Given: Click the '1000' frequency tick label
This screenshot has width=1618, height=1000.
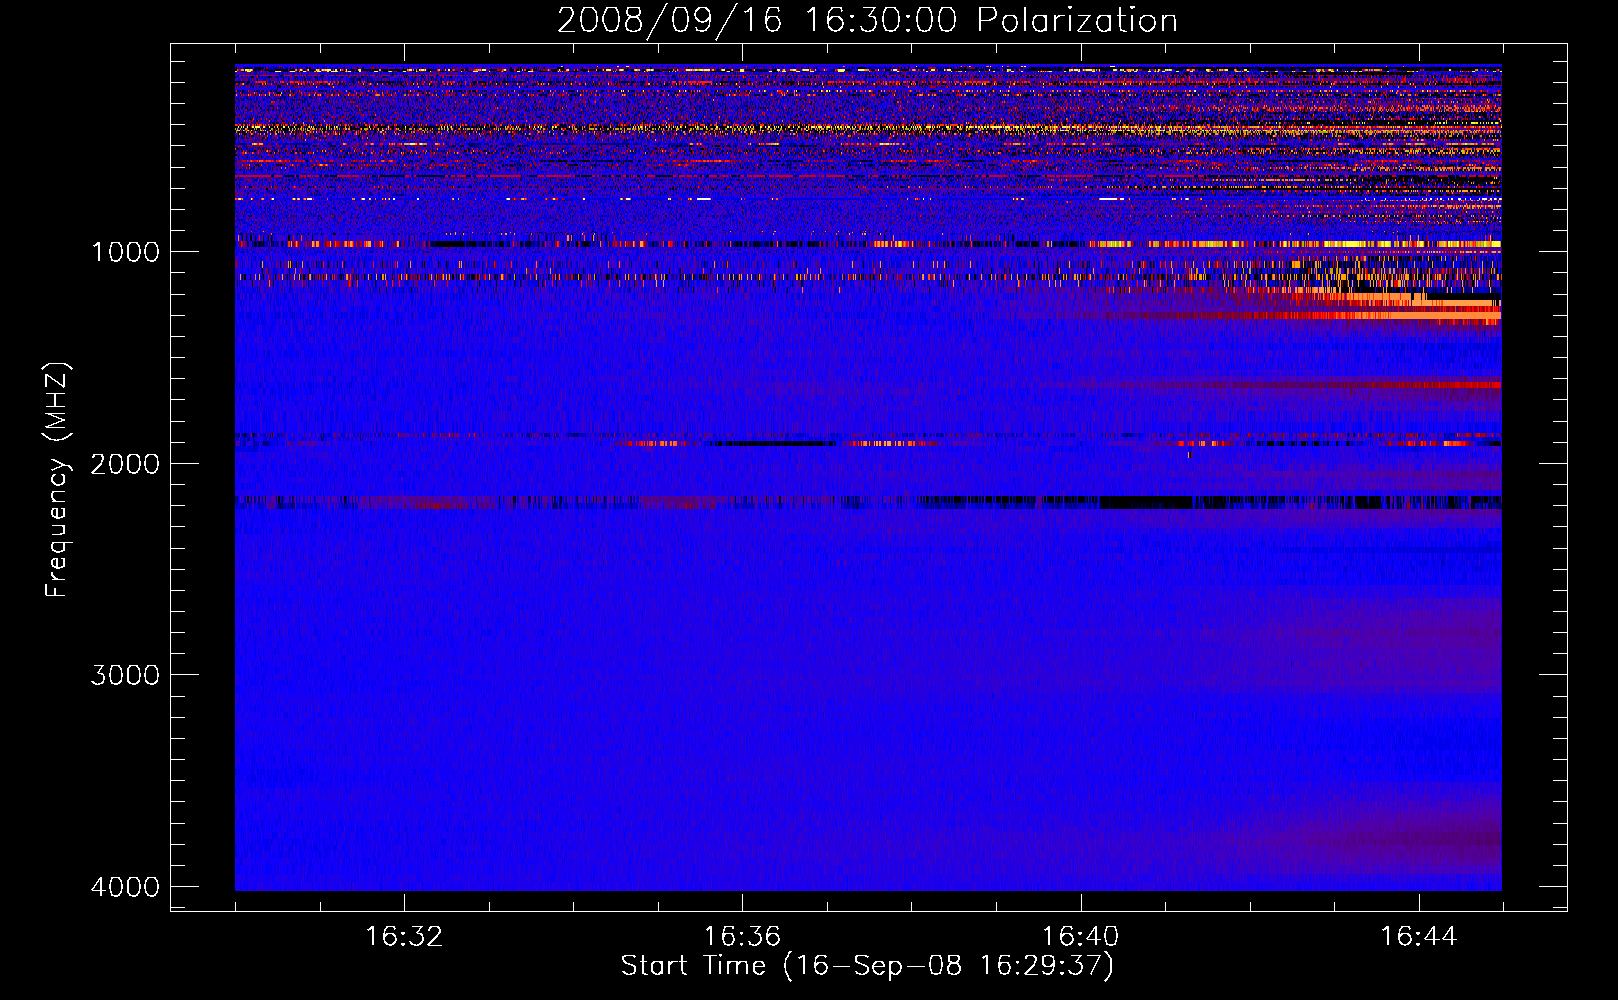Looking at the screenshot, I should (x=125, y=251).
